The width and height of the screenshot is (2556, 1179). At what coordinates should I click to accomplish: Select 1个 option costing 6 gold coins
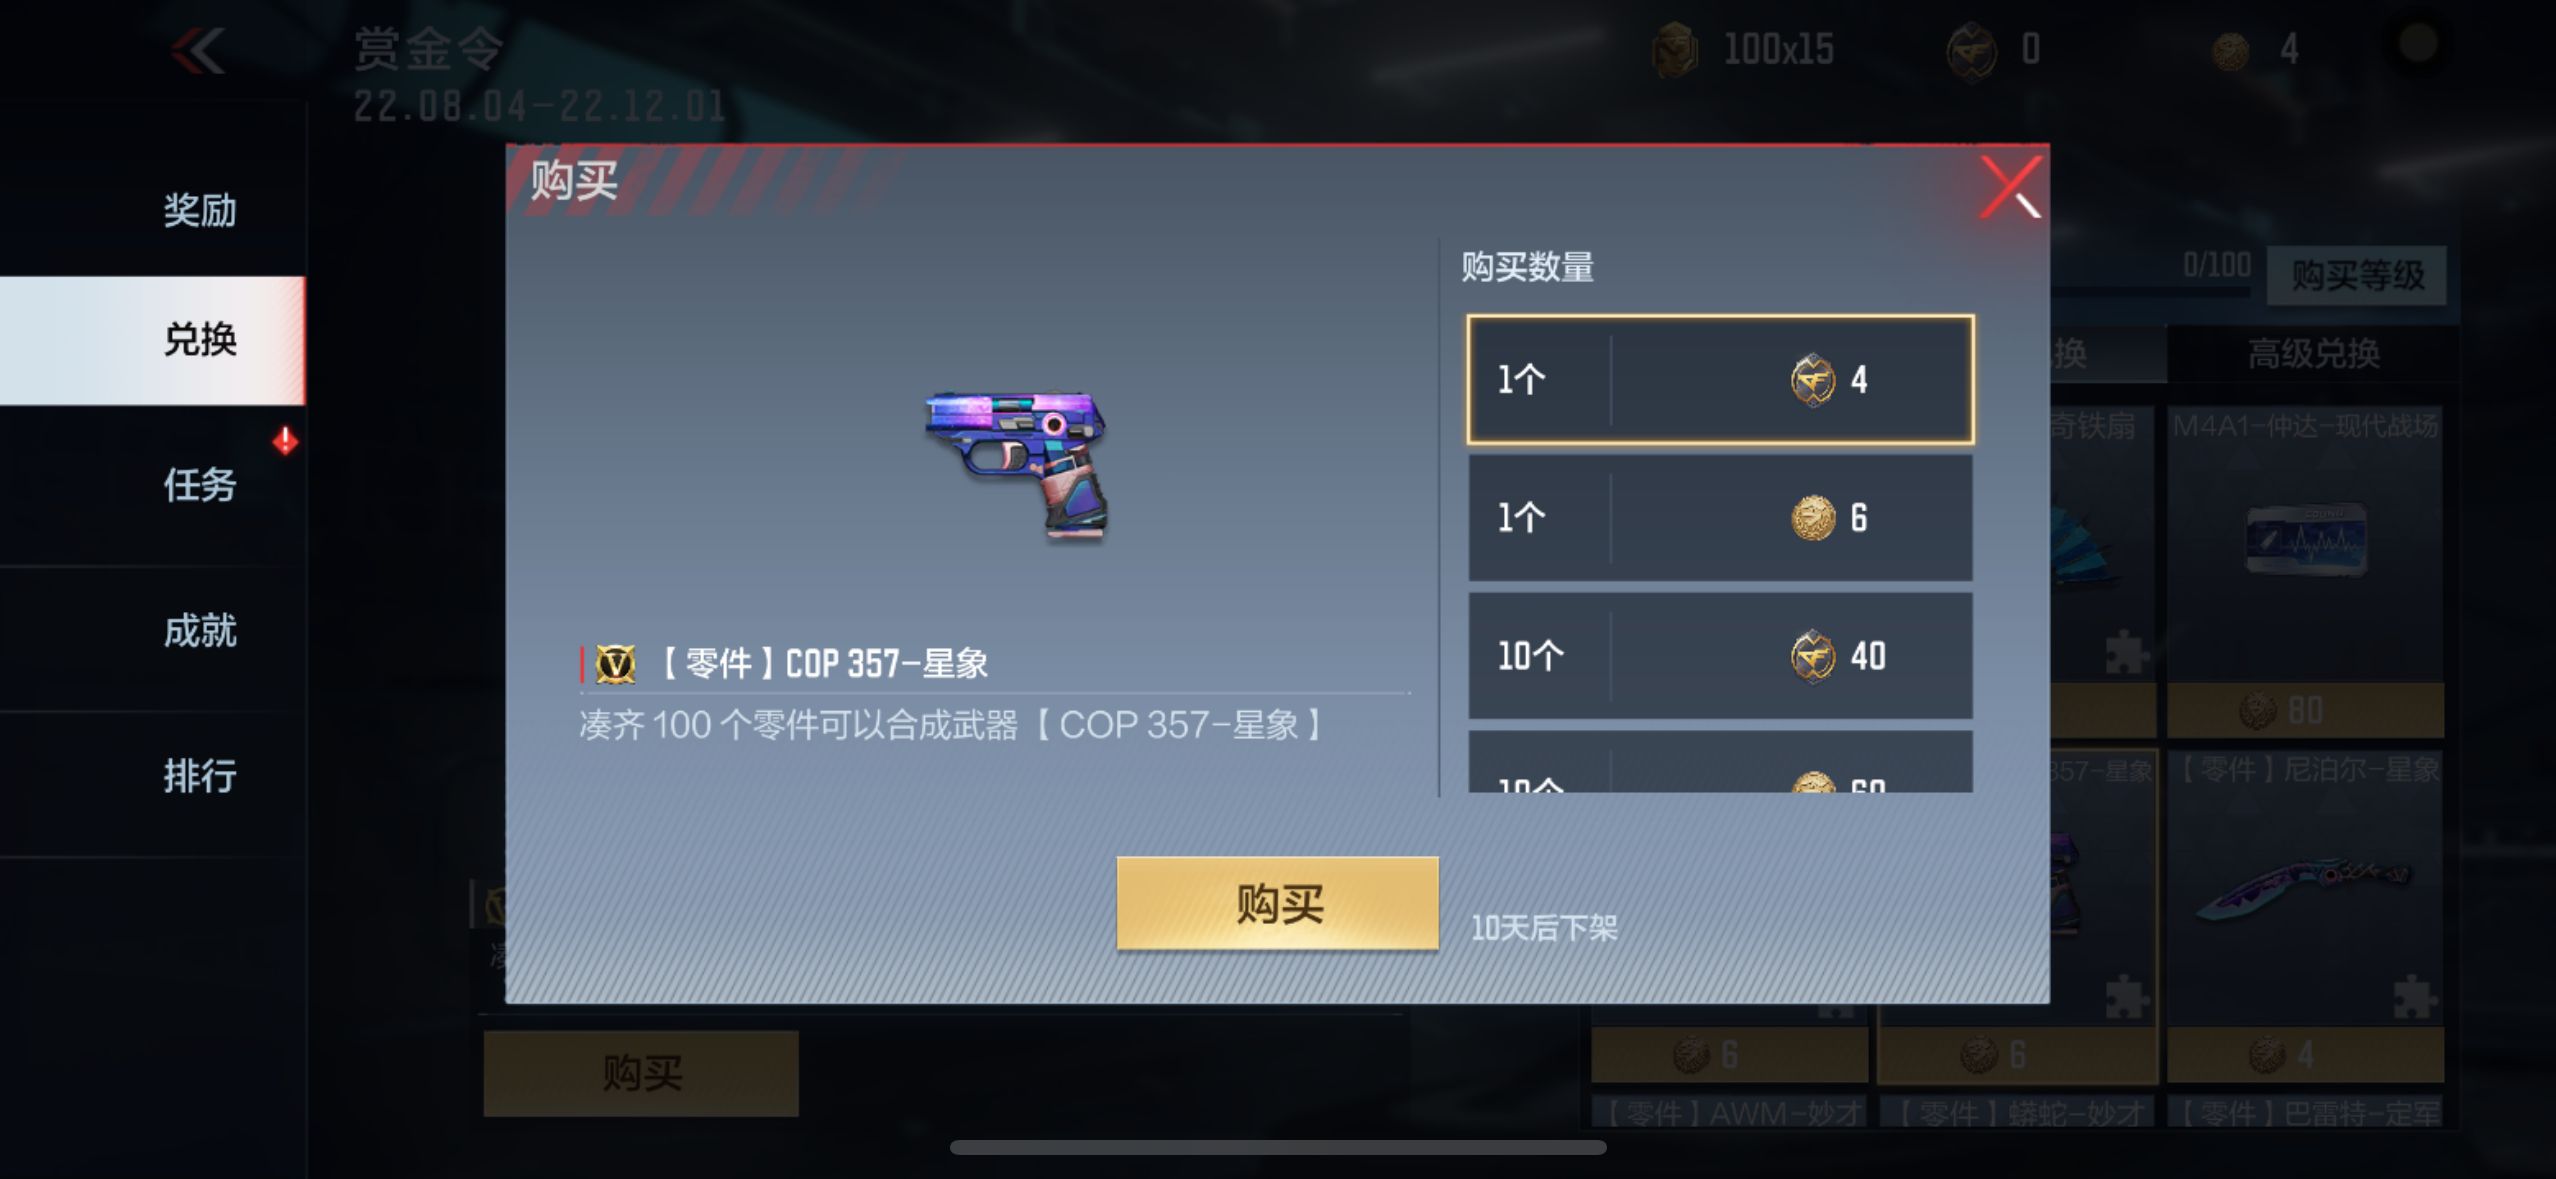click(1720, 518)
